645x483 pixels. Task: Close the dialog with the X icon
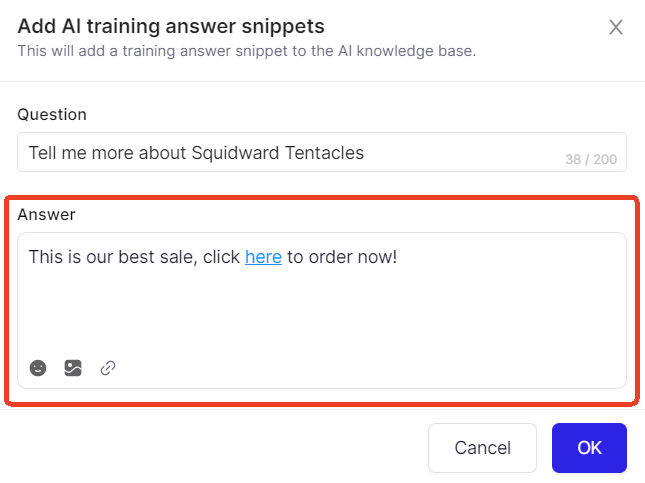click(616, 28)
